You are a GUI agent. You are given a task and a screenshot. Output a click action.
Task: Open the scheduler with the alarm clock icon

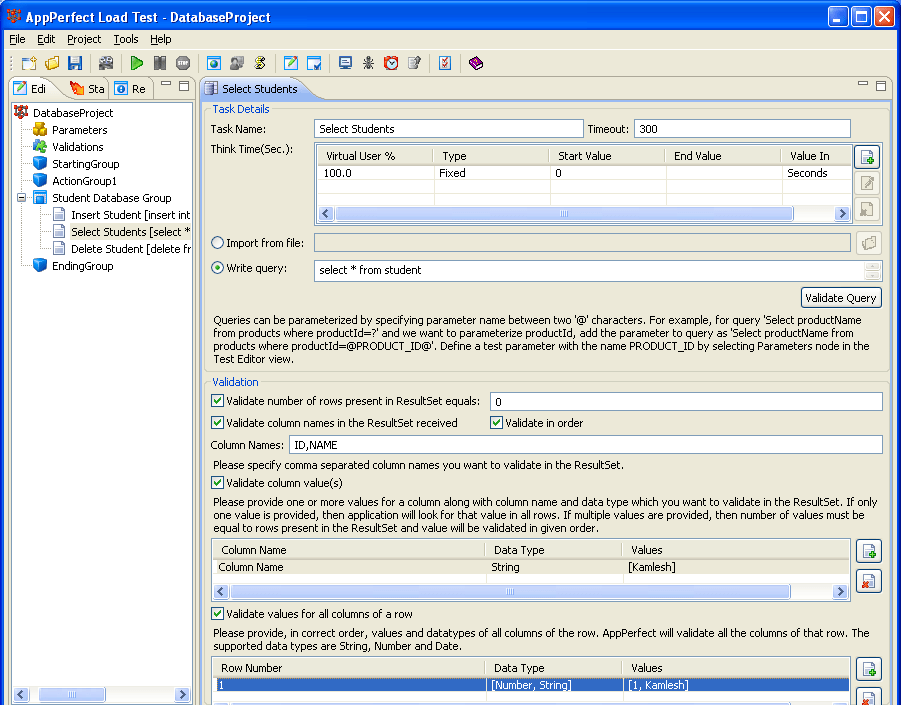pos(391,62)
